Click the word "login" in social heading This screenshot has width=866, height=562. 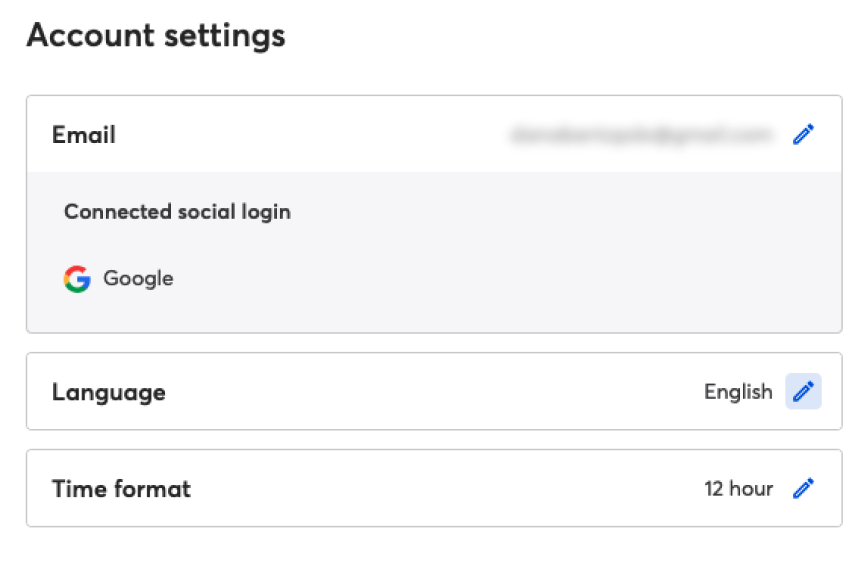click(266, 213)
